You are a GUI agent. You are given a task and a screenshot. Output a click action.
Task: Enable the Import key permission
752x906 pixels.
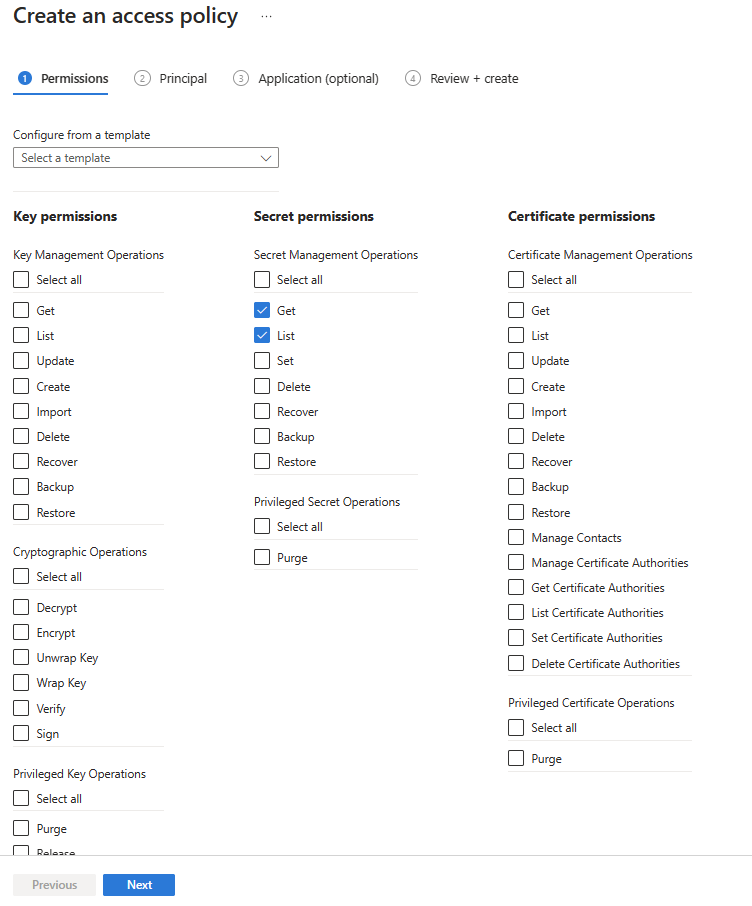(x=20, y=411)
